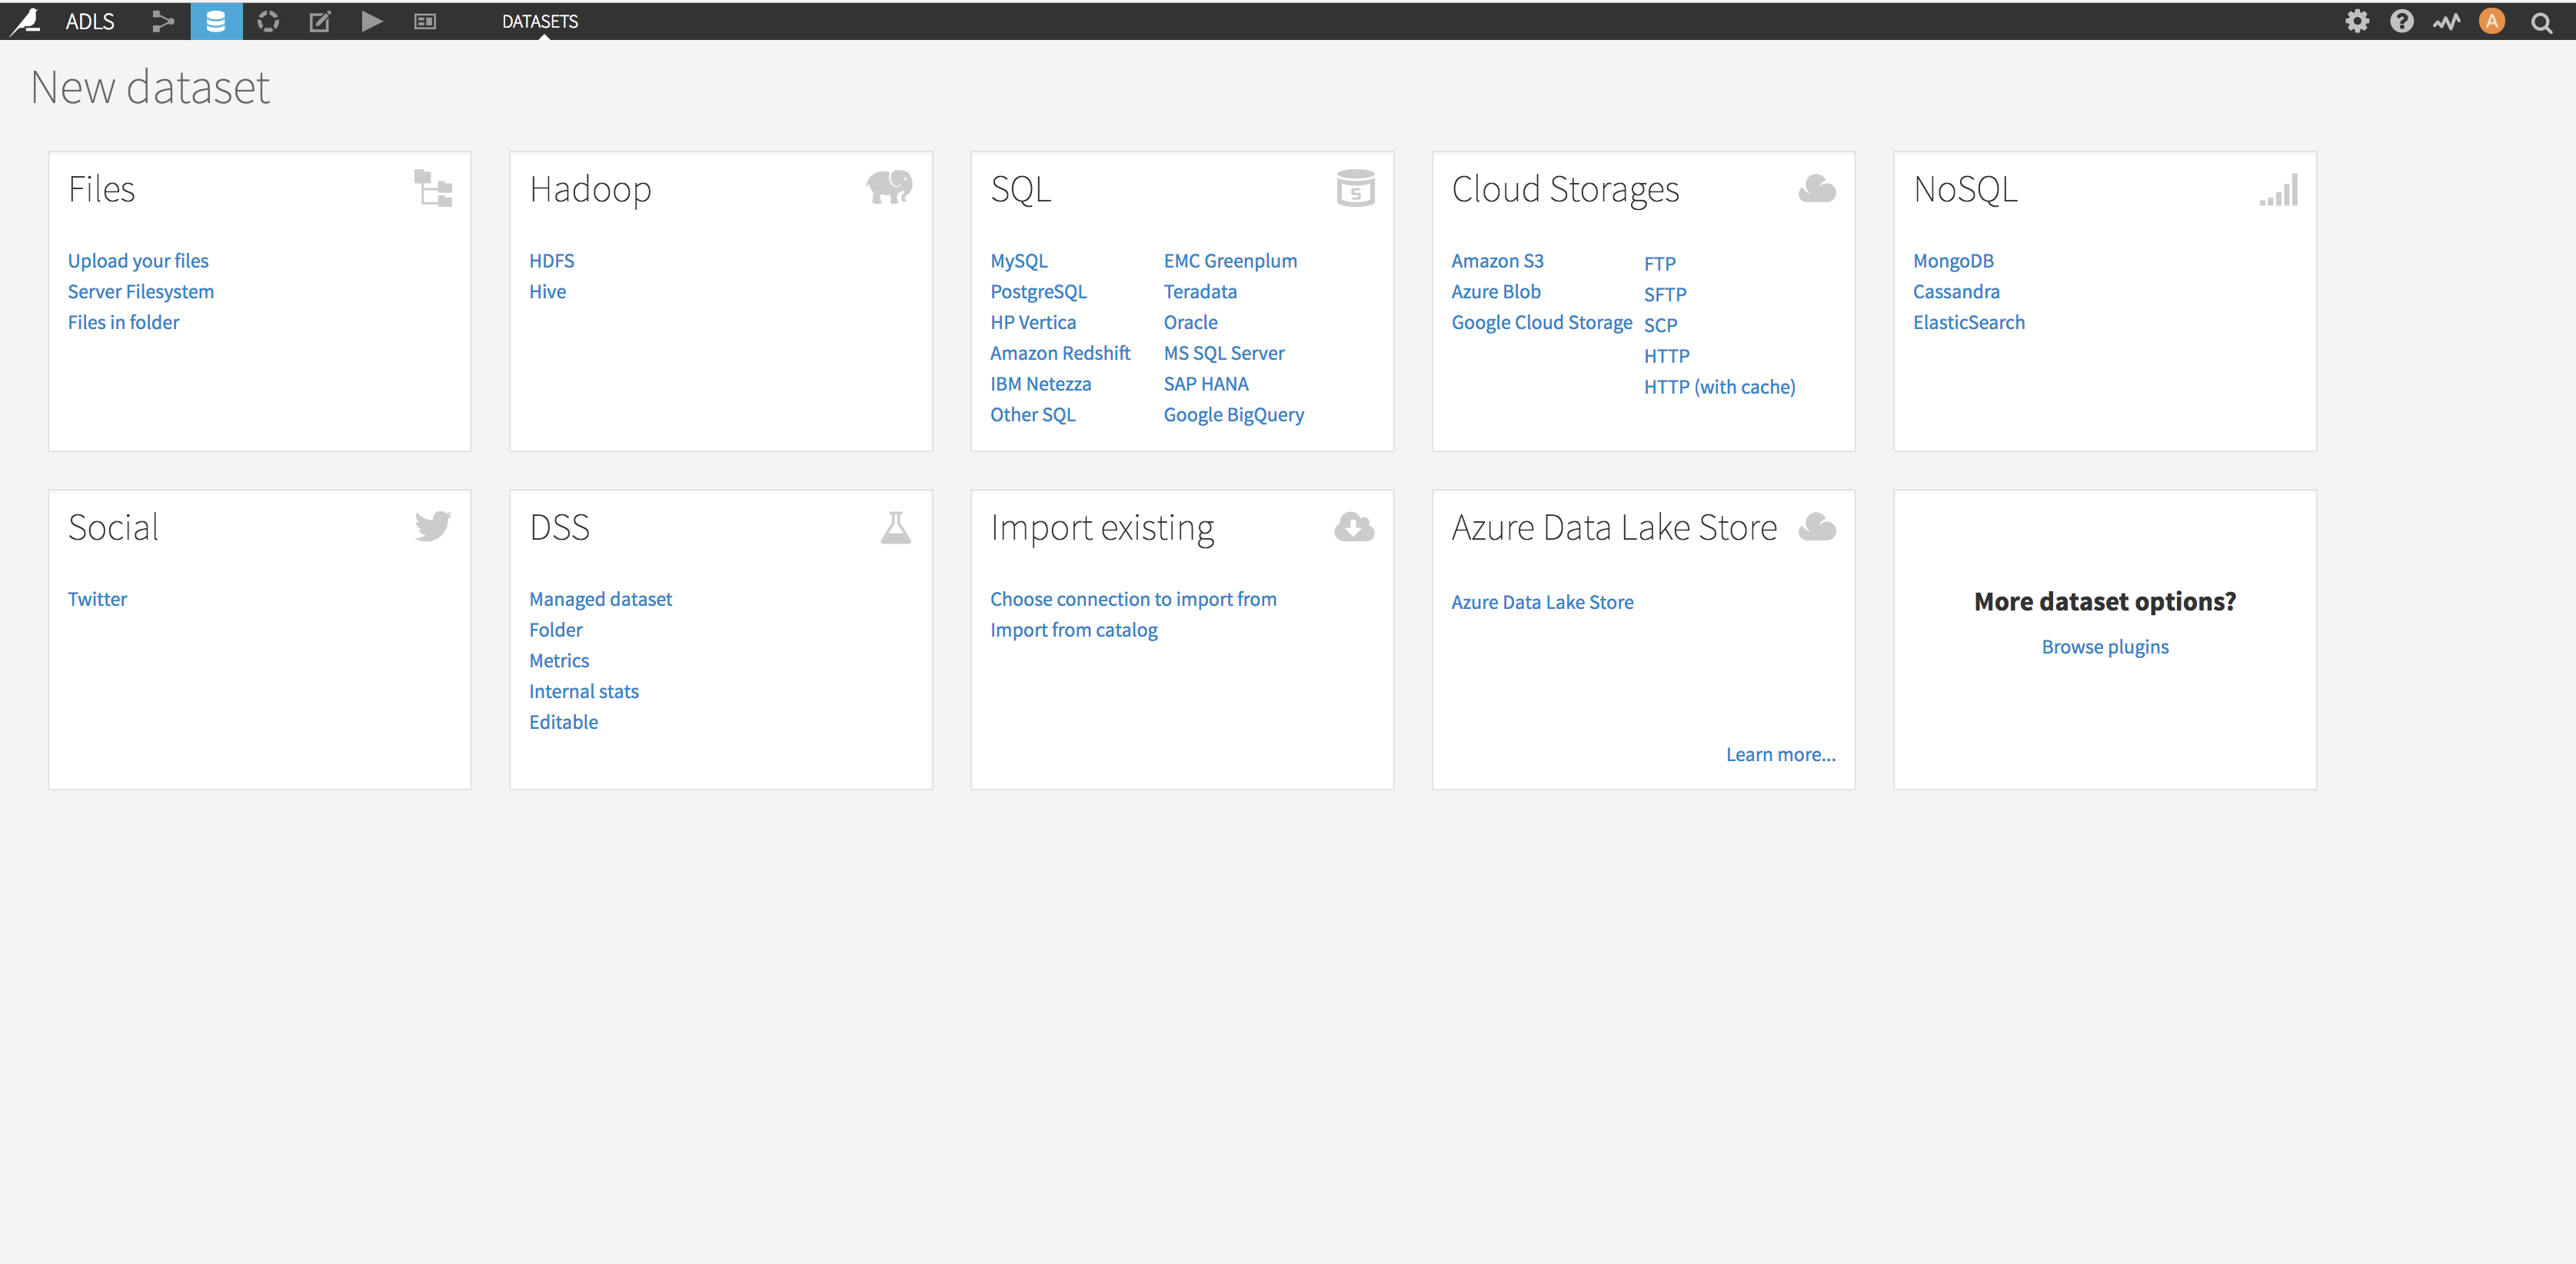The image size is (2576, 1264).
Task: Choose the SCP dataset link
Action: [x=1660, y=325]
